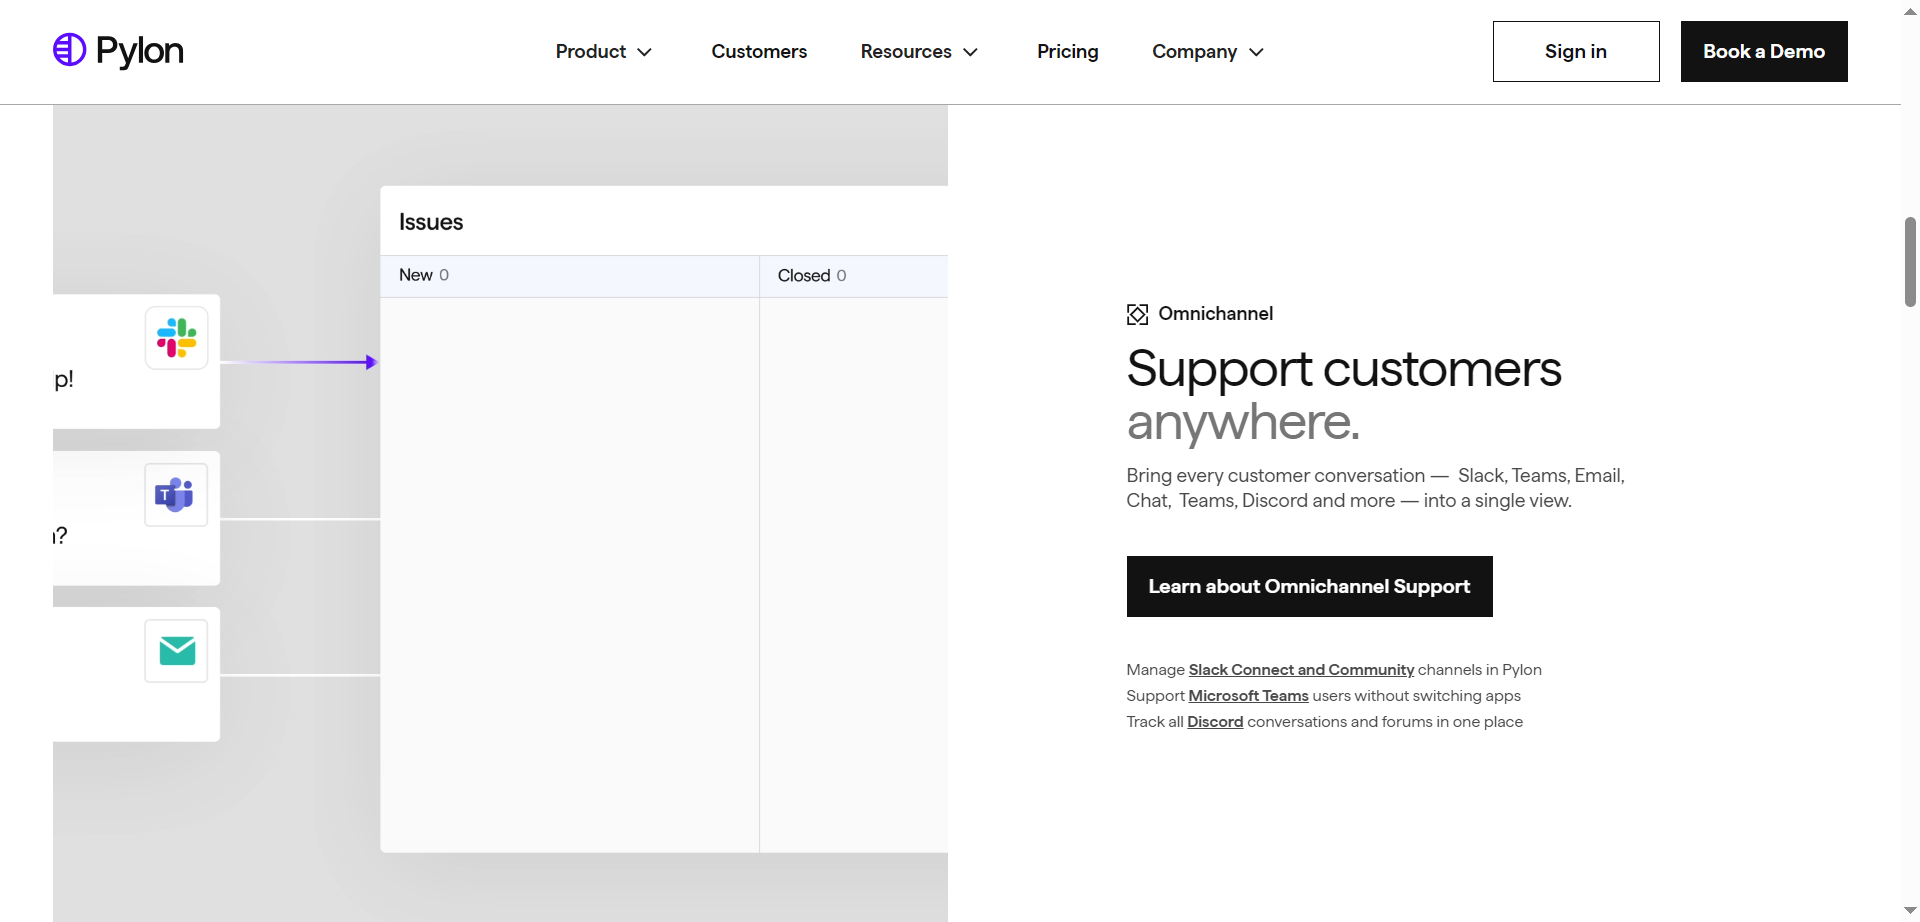Open the Pricing page

[x=1067, y=51]
